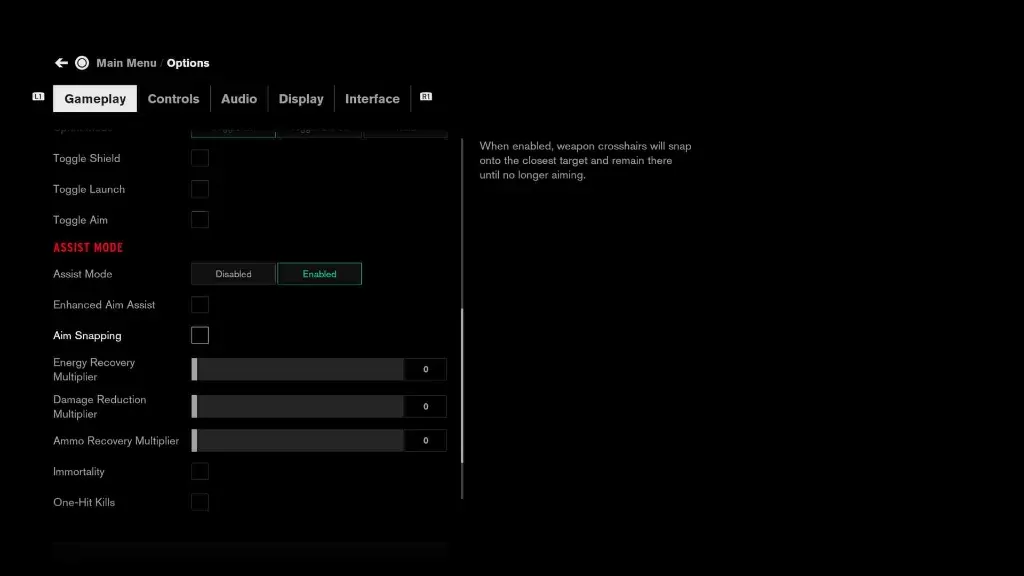Open the Gameplay tab
This screenshot has width=1024, height=576.
pyautogui.click(x=95, y=99)
